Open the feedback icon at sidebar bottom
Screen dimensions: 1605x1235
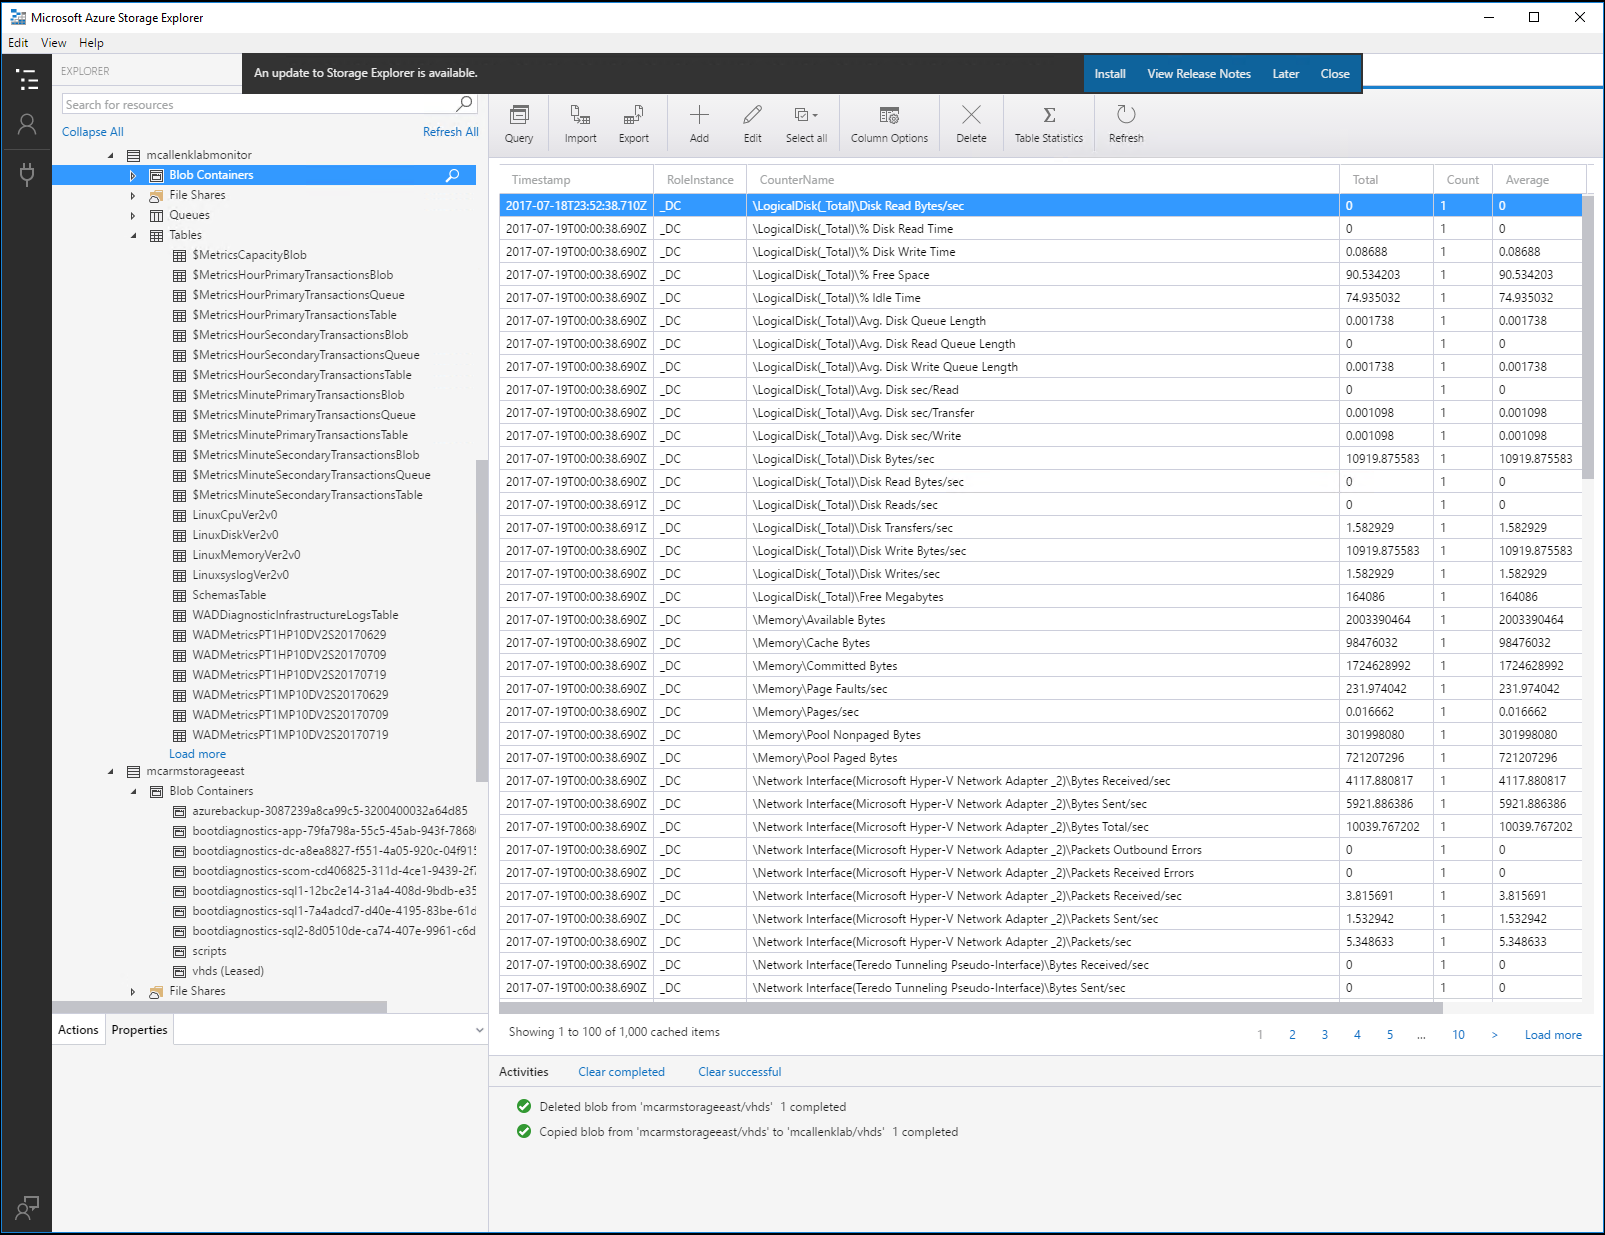(27, 1207)
